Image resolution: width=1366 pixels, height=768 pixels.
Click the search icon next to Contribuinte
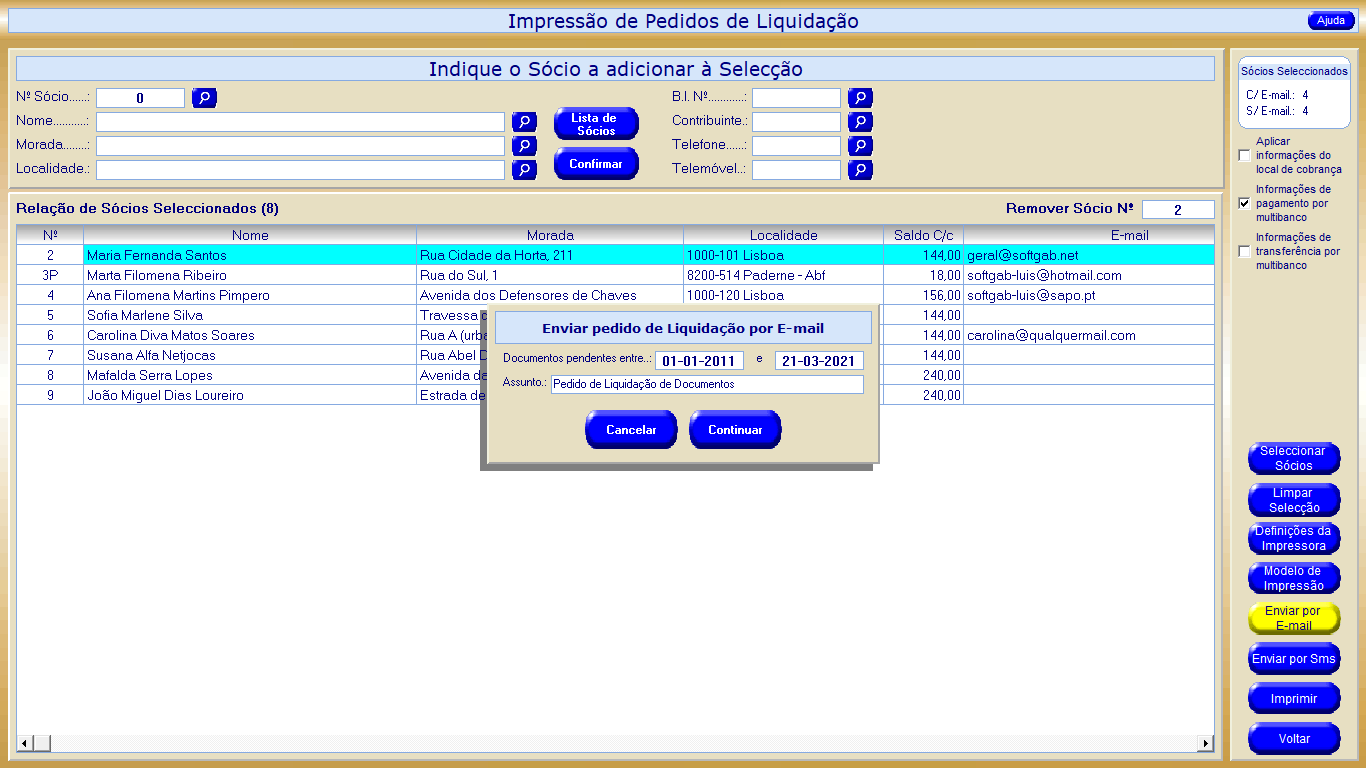[860, 122]
